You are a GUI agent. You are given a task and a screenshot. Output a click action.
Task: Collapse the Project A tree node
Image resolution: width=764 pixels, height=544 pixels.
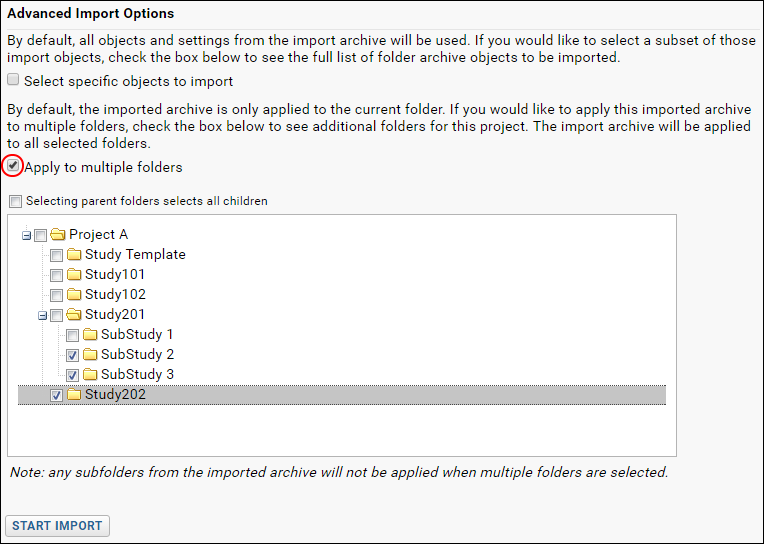[27, 236]
